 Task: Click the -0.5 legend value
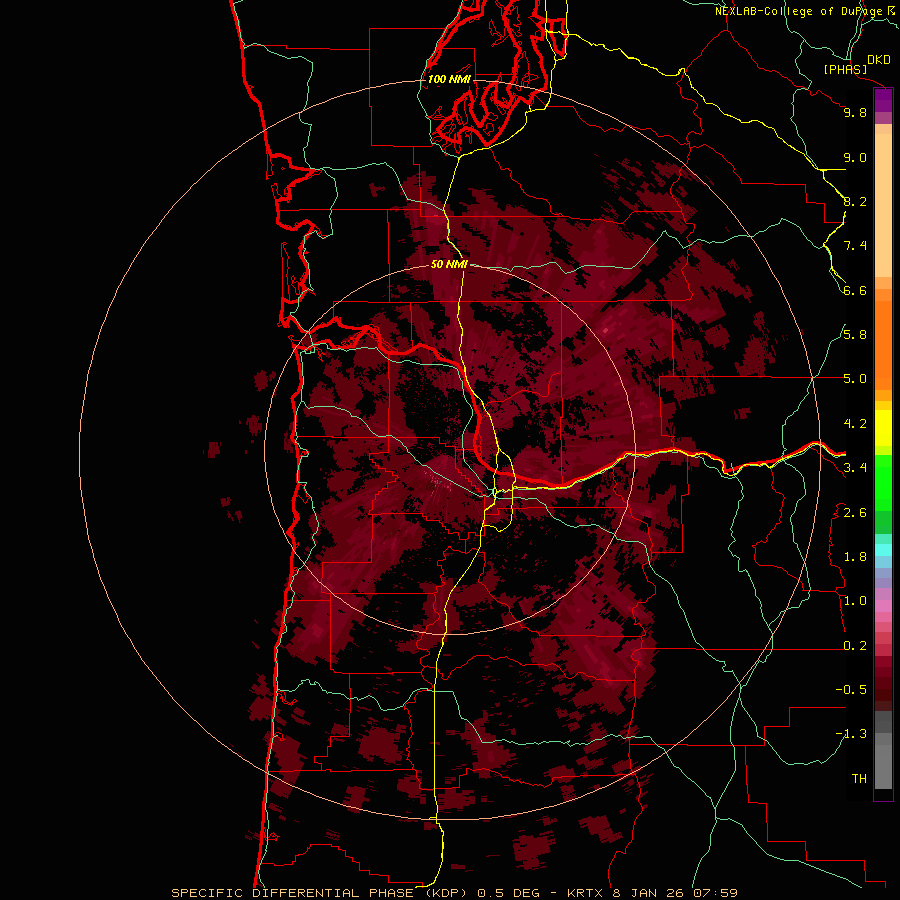[x=851, y=690]
